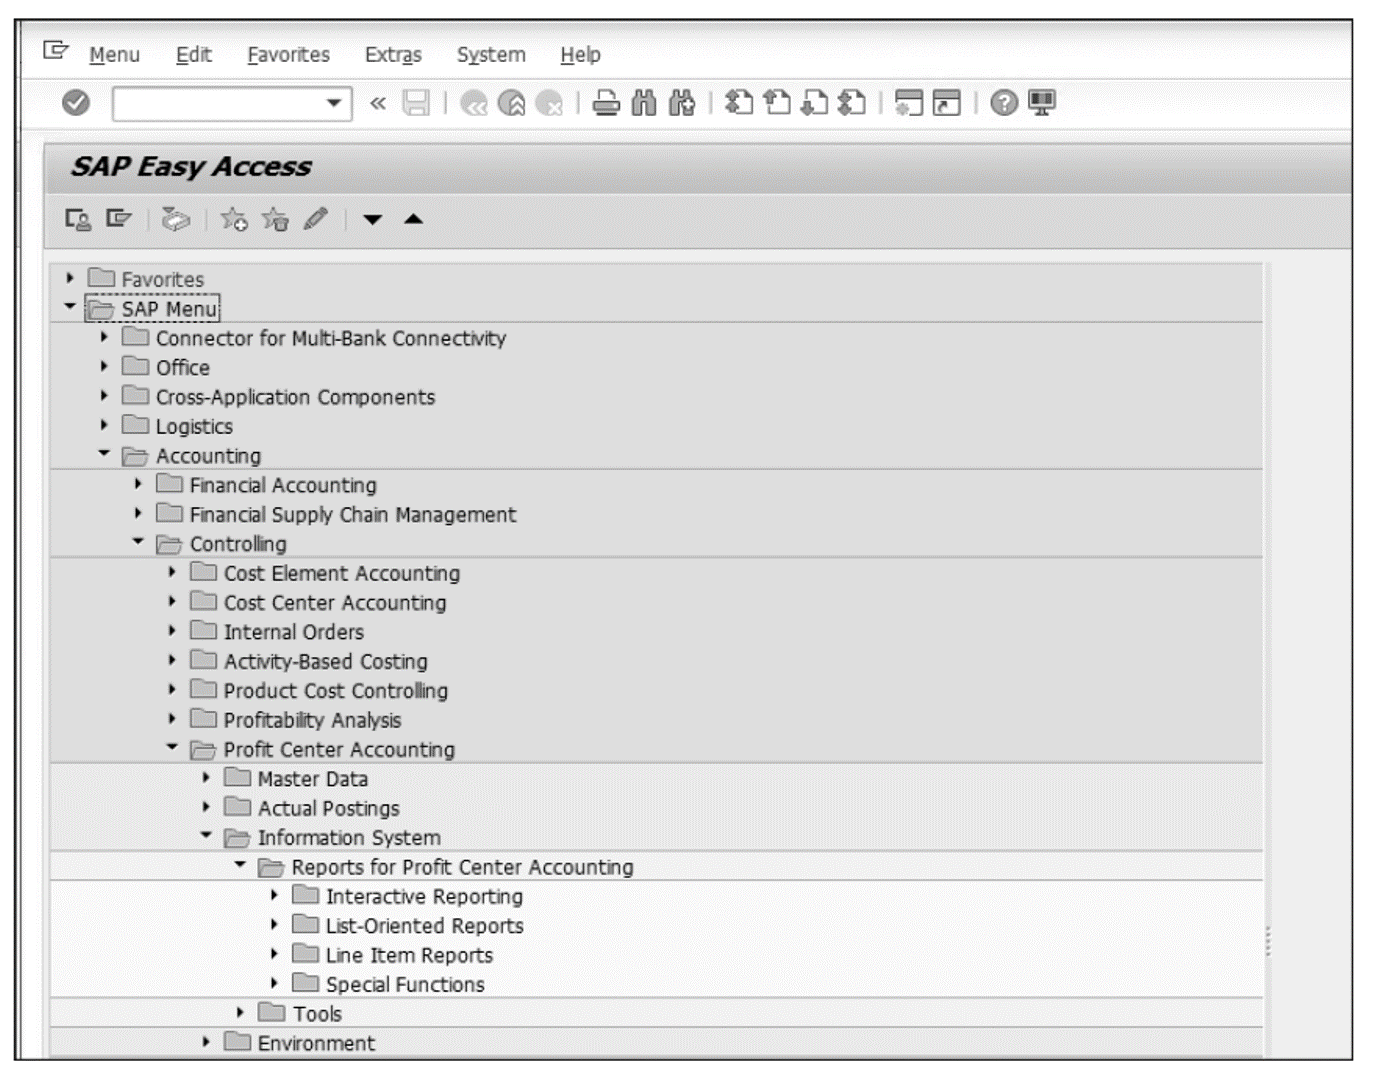
Task: Click the Save icon in the toolbar
Action: point(417,100)
